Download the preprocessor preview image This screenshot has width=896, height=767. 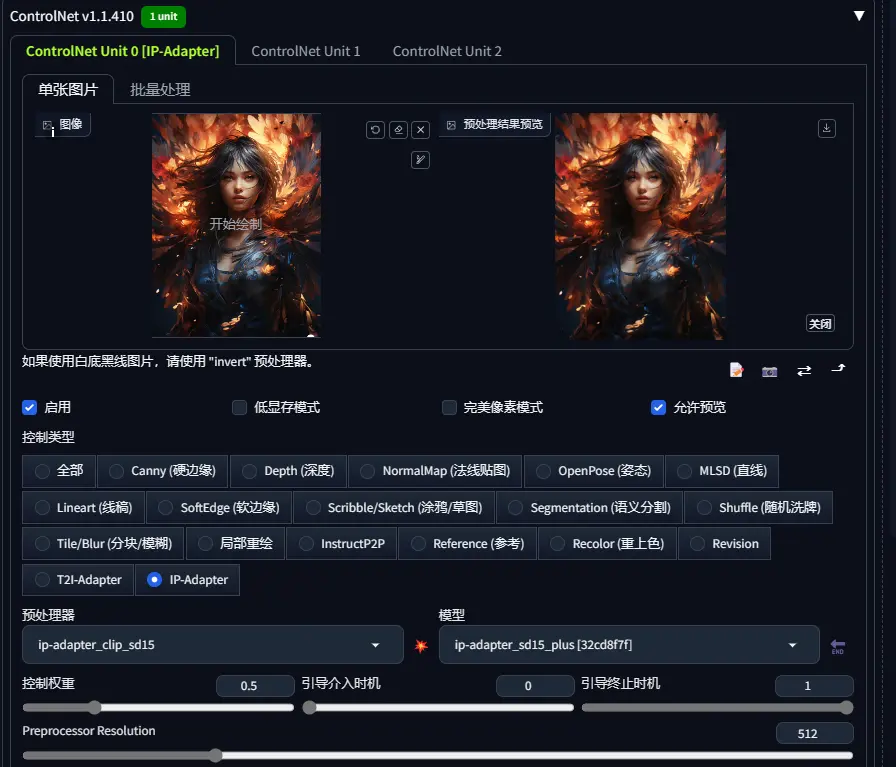(826, 128)
